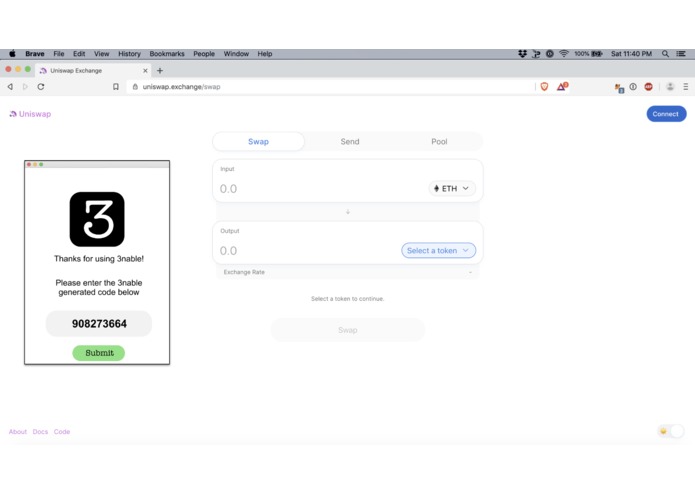Open the Brave application menu
The image size is (695, 494).
[x=35, y=54]
